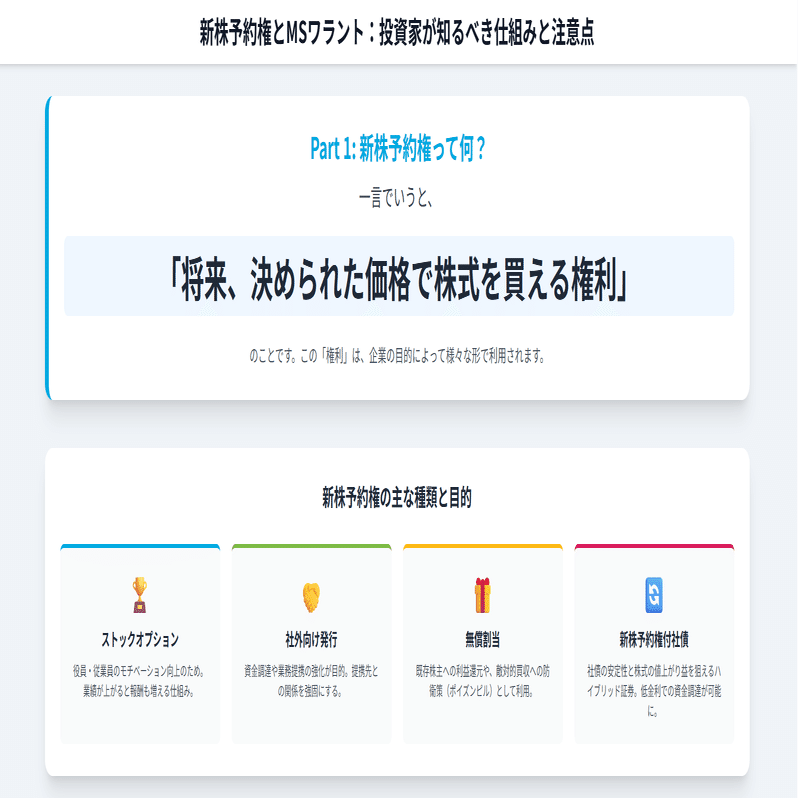Click the description 資金調達や業務提携の強化が目的

(x=311, y=681)
